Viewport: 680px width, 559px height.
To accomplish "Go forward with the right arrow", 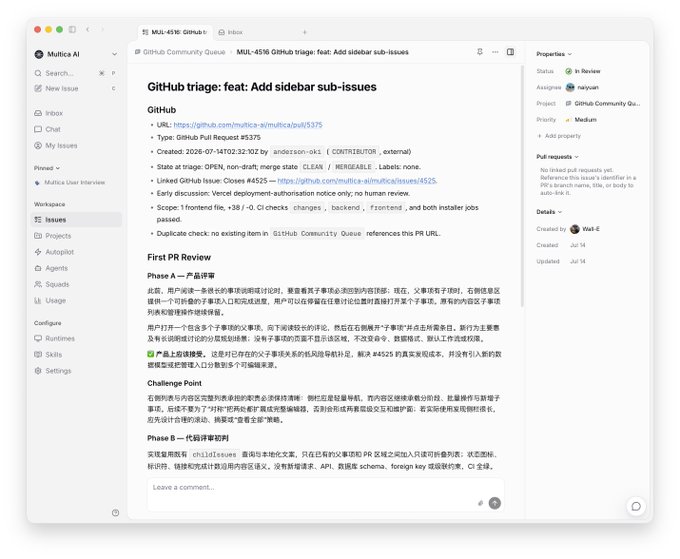I will [x=103, y=29].
